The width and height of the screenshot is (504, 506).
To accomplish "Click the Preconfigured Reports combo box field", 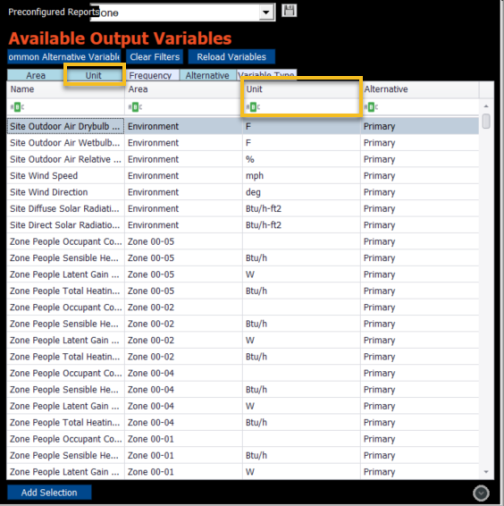I will [x=182, y=13].
